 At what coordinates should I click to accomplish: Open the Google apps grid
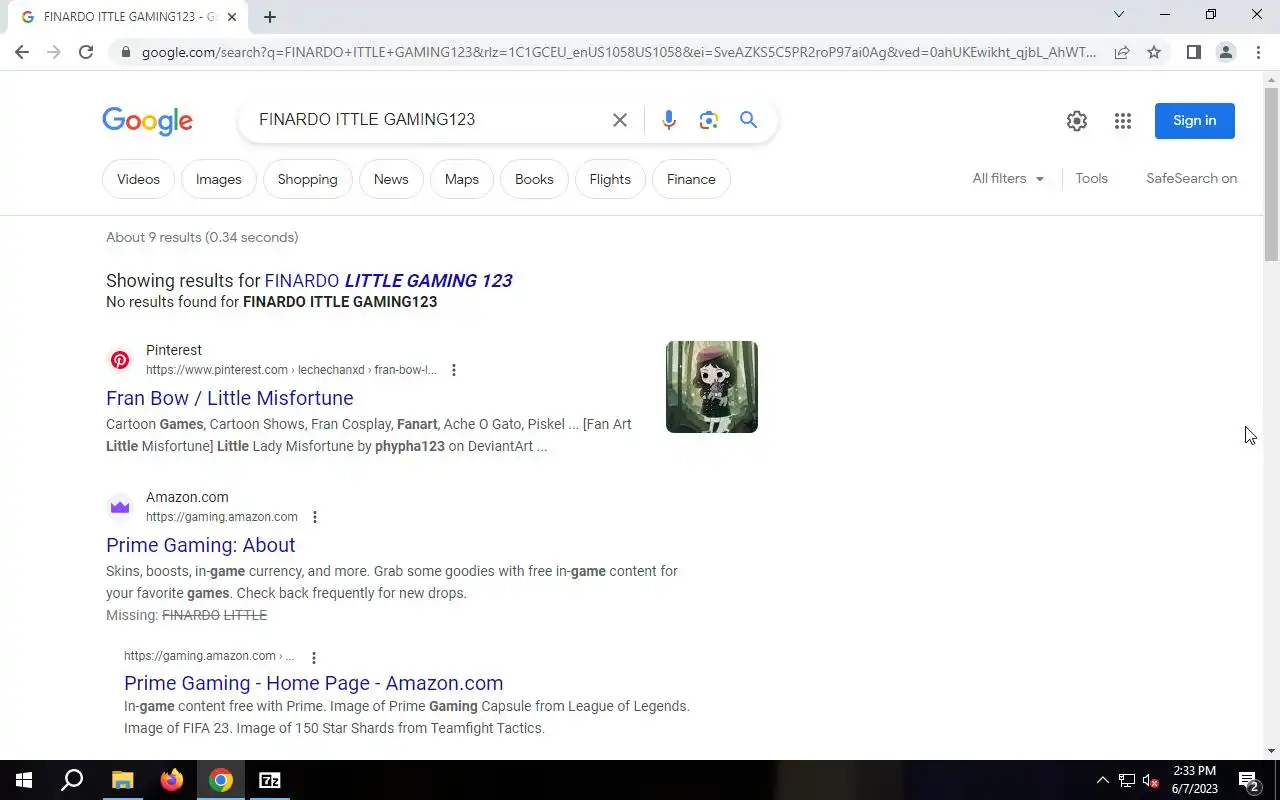(1123, 121)
